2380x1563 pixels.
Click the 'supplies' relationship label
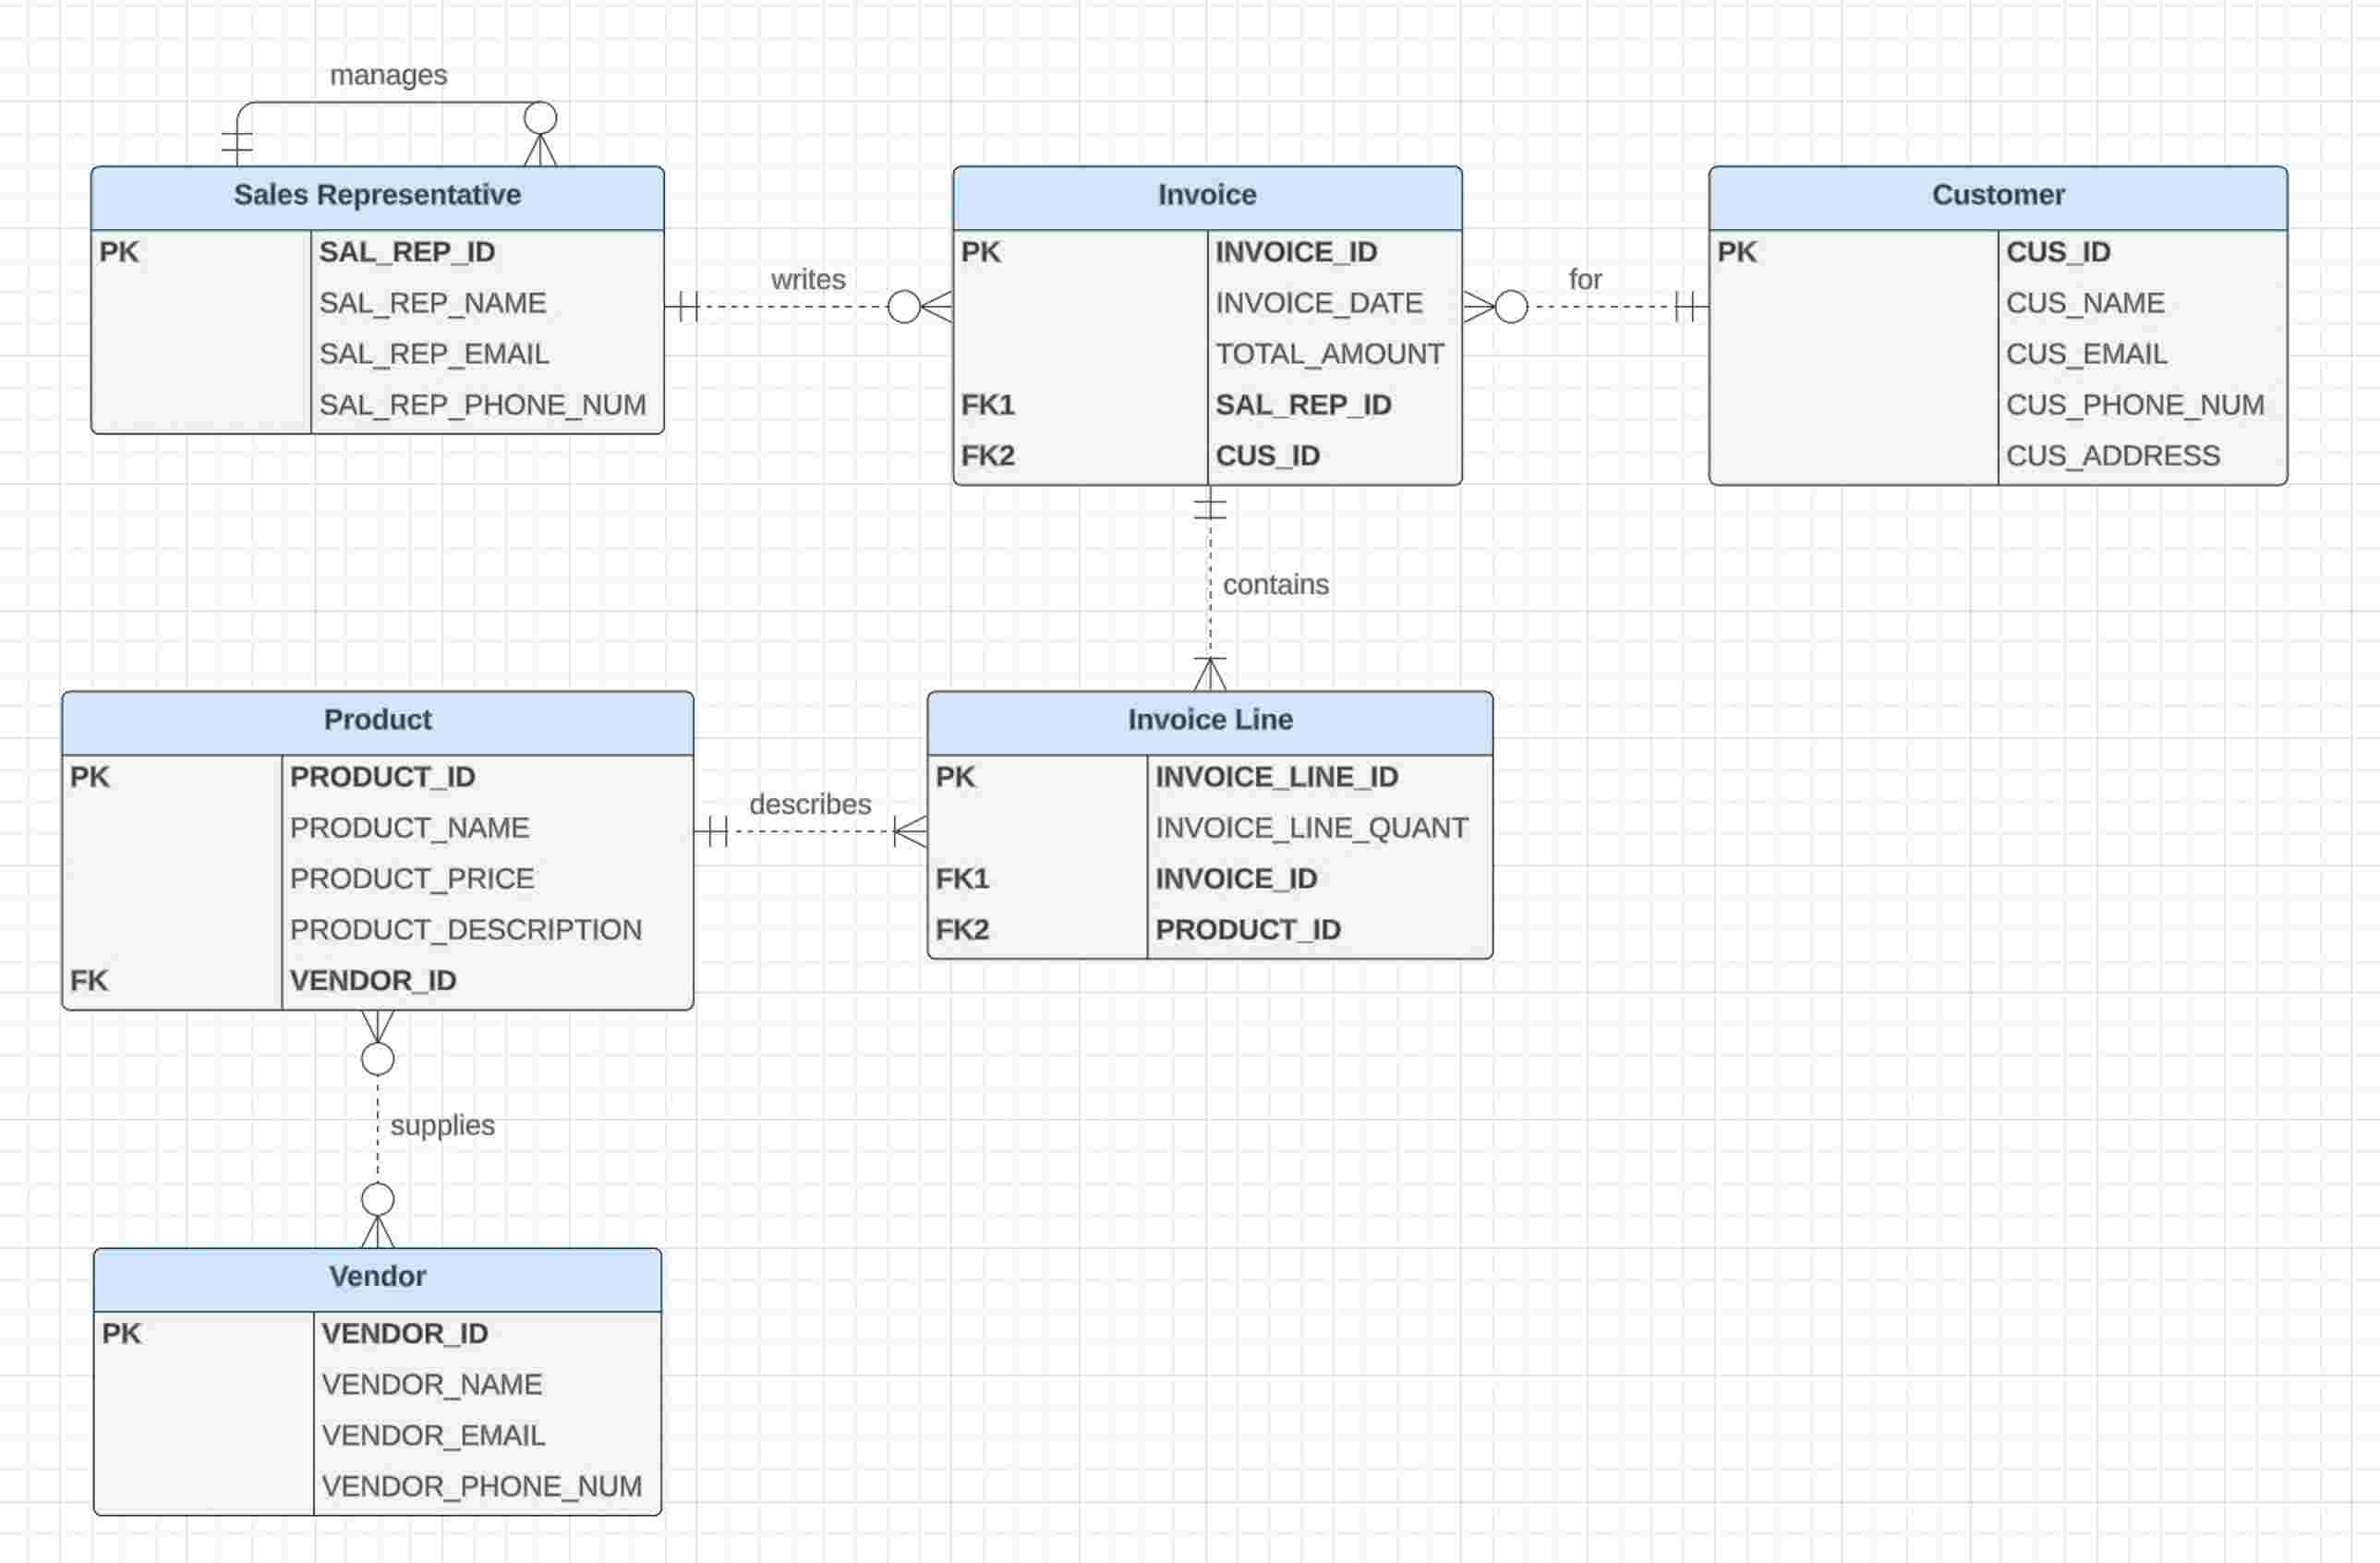(x=442, y=1125)
